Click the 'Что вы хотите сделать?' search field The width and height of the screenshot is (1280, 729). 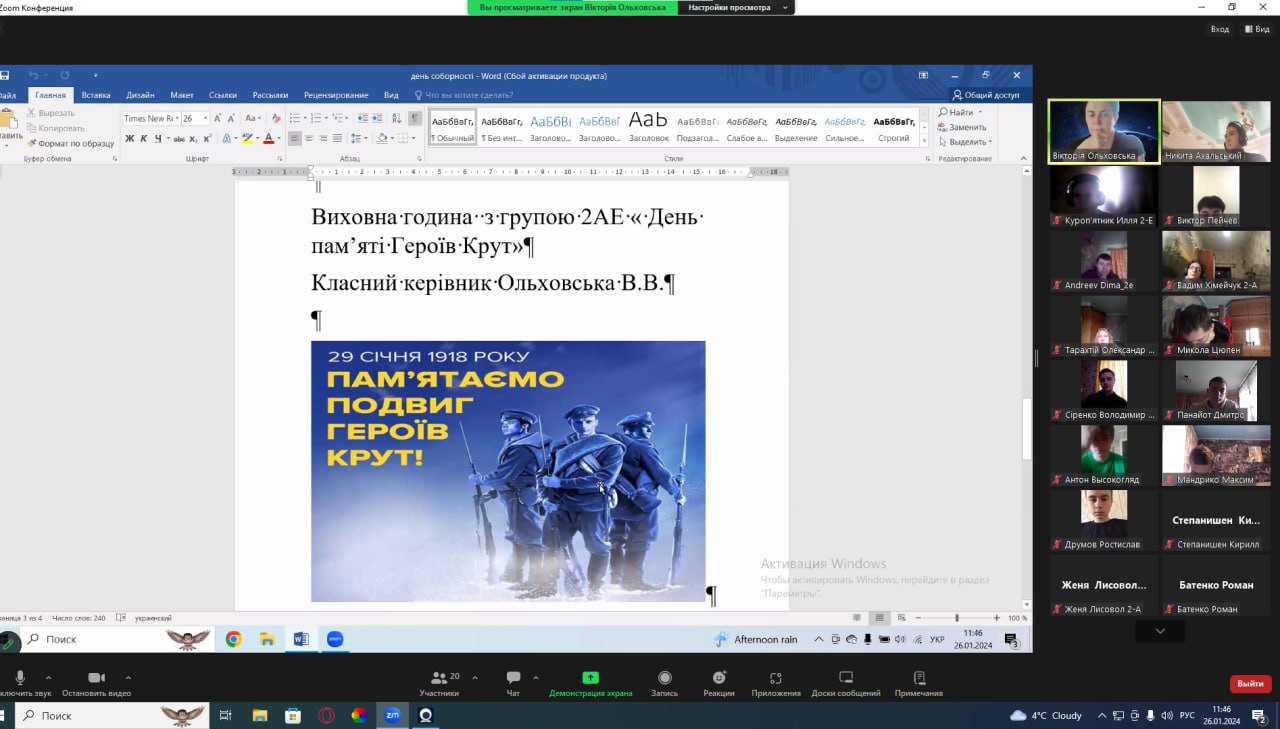(469, 95)
